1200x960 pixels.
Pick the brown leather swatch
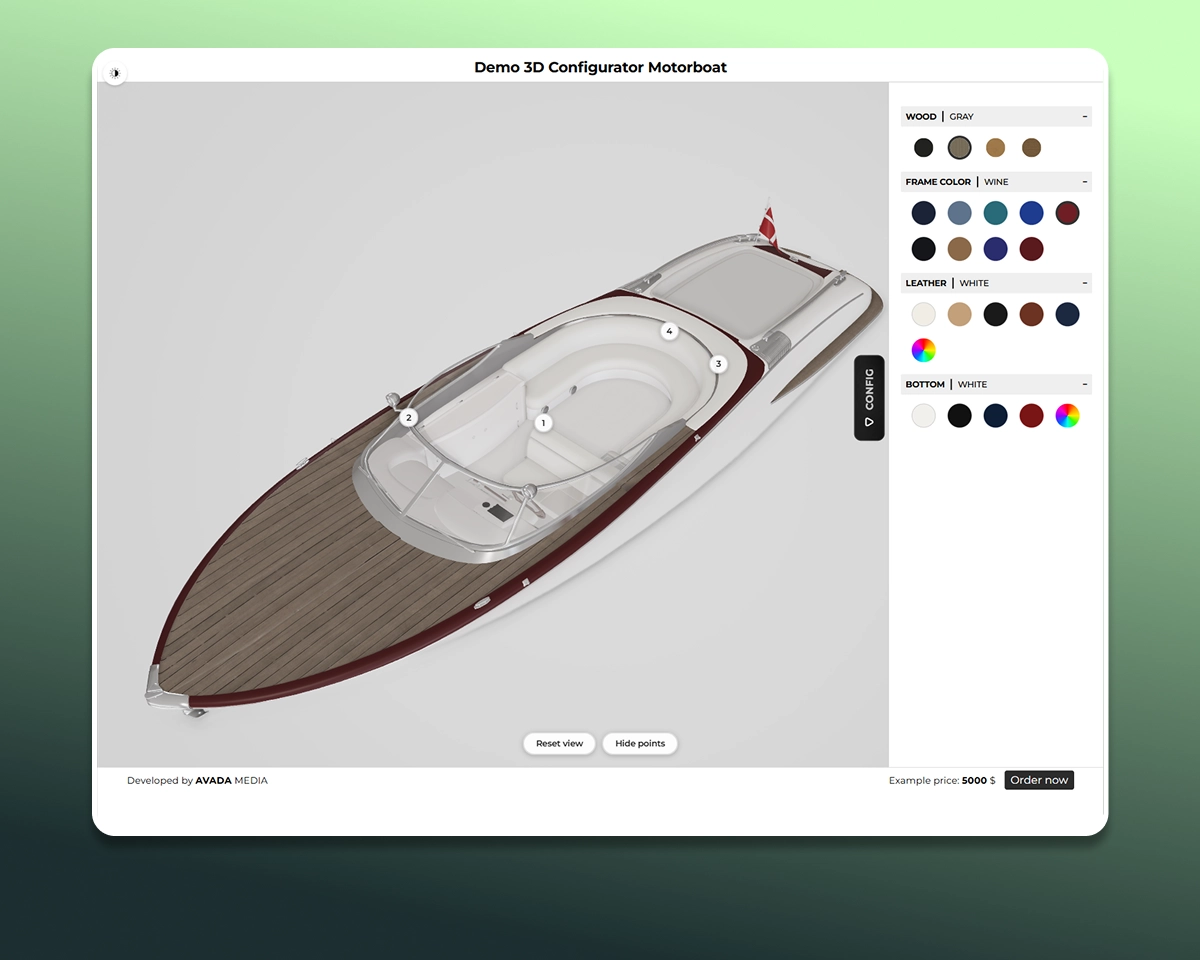tap(1032, 314)
